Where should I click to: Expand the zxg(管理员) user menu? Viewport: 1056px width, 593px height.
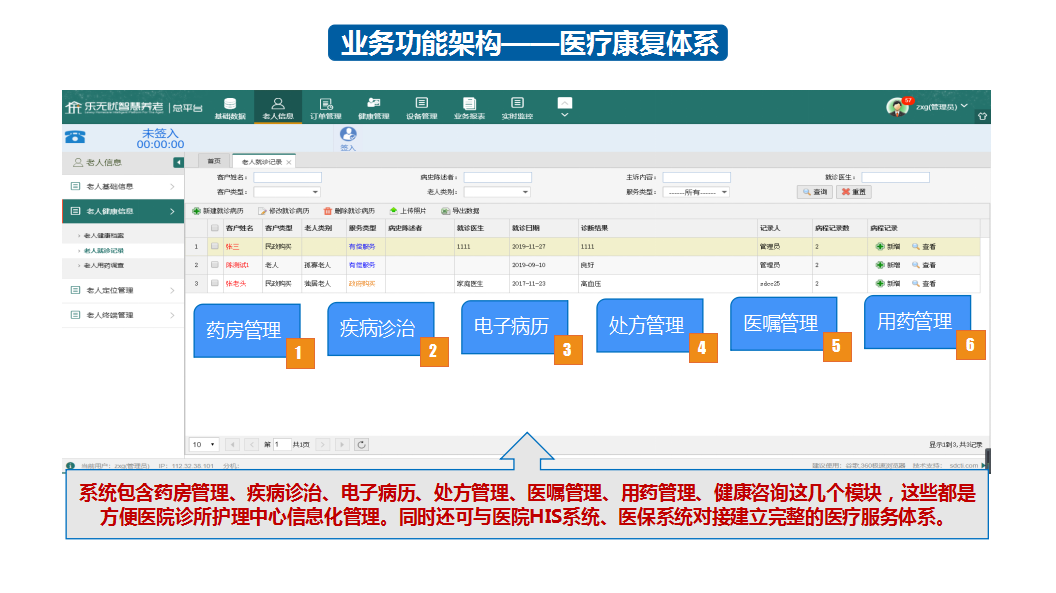[942, 106]
